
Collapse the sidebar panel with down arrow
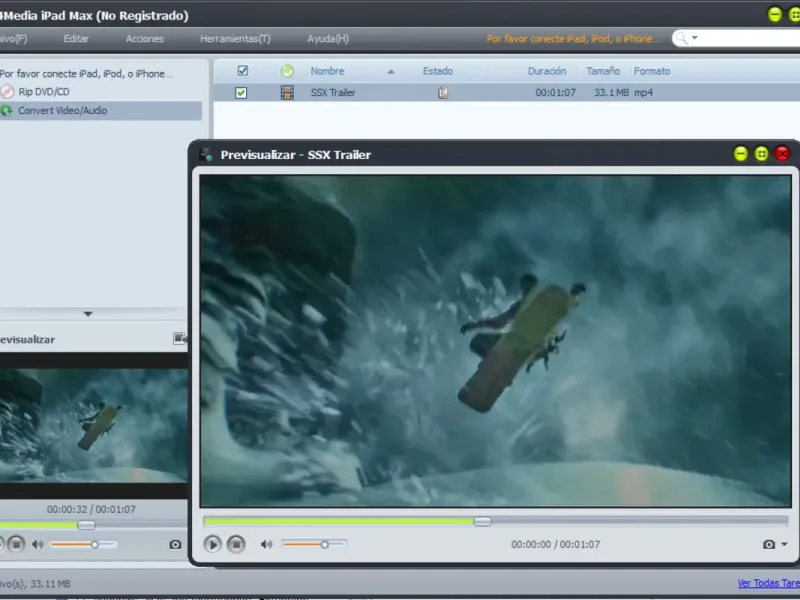pyautogui.click(x=88, y=314)
